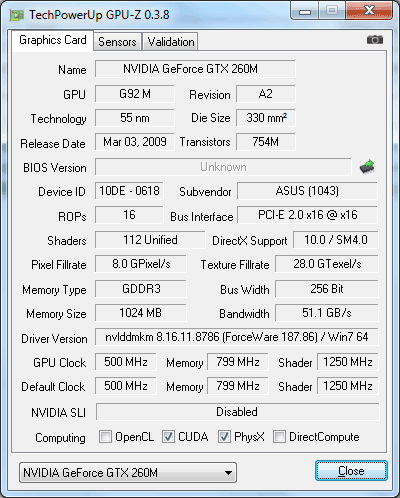Viewport: 400px width, 498px height.
Task: Click the 'Computing' label
Action: click(x=60, y=438)
